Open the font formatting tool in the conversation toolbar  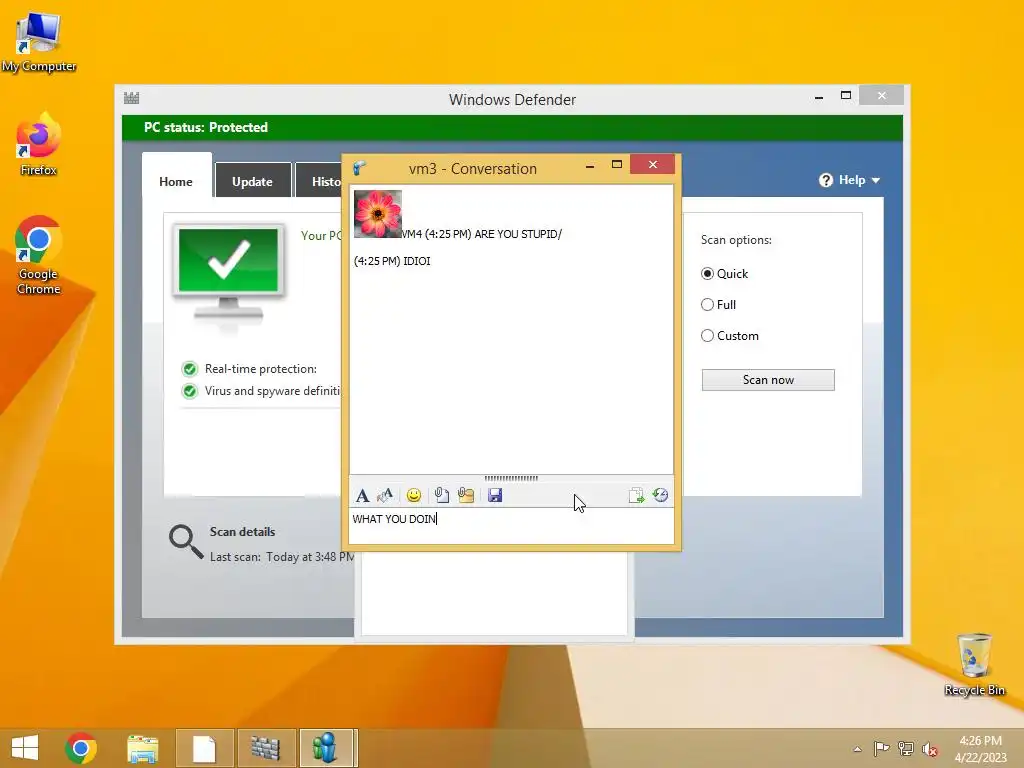tap(362, 496)
